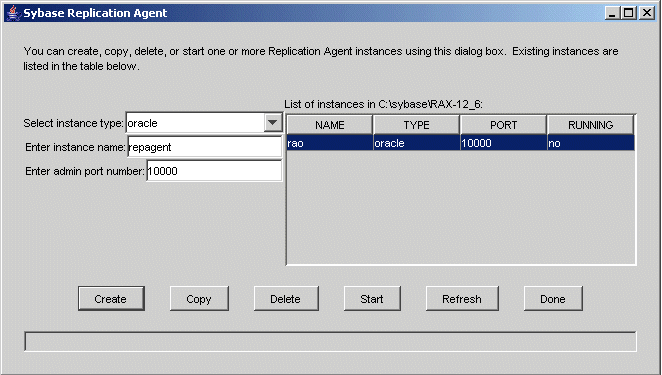Viewport: 662px width, 375px height.
Task: Minimize the Sybase Replication Agent window
Action: click(x=612, y=13)
